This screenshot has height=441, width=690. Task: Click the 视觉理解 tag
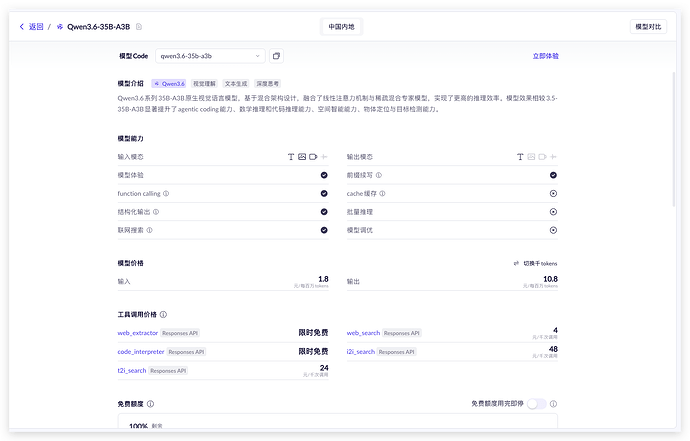click(205, 84)
